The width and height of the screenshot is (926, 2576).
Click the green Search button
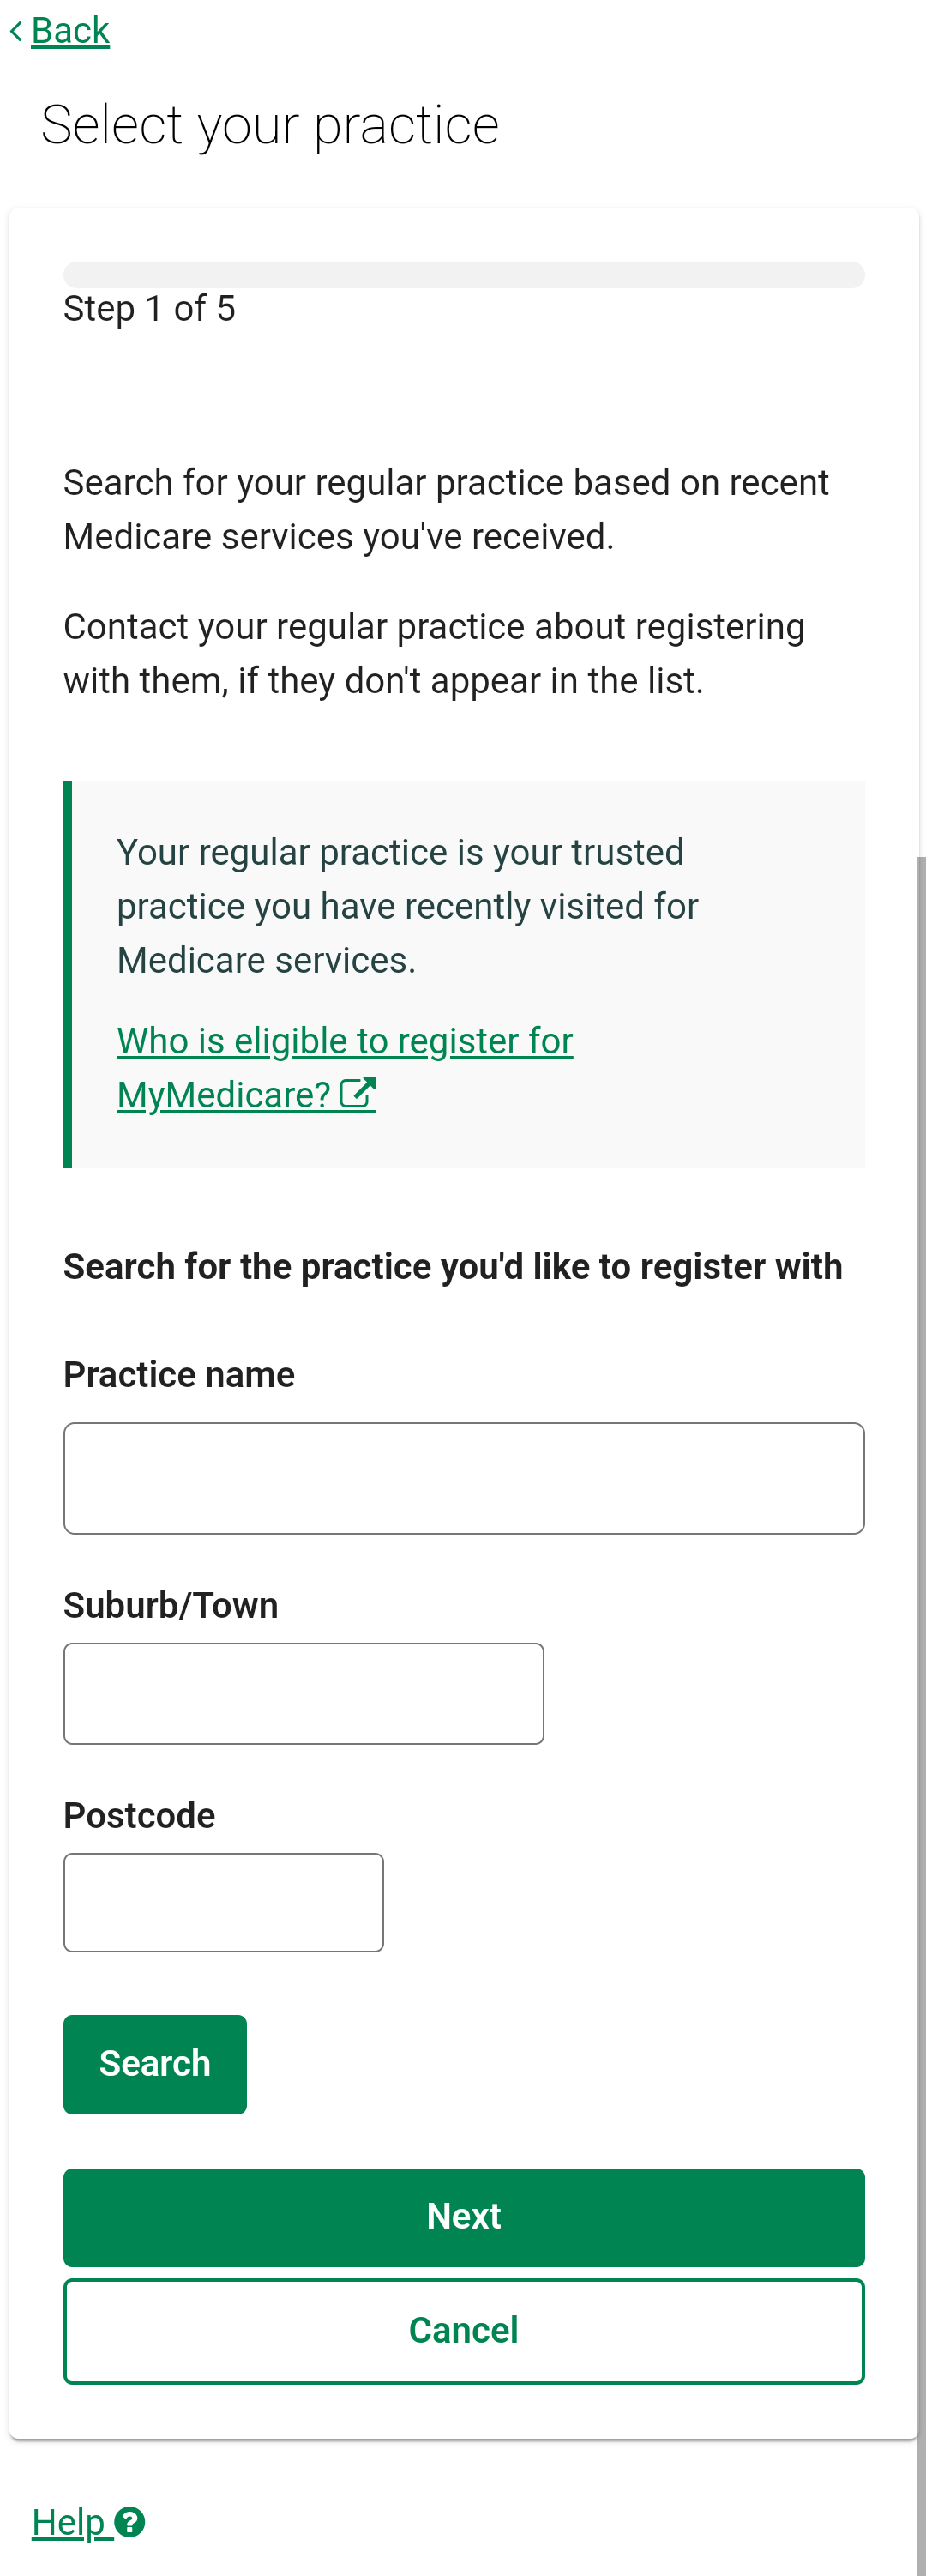(155, 2064)
